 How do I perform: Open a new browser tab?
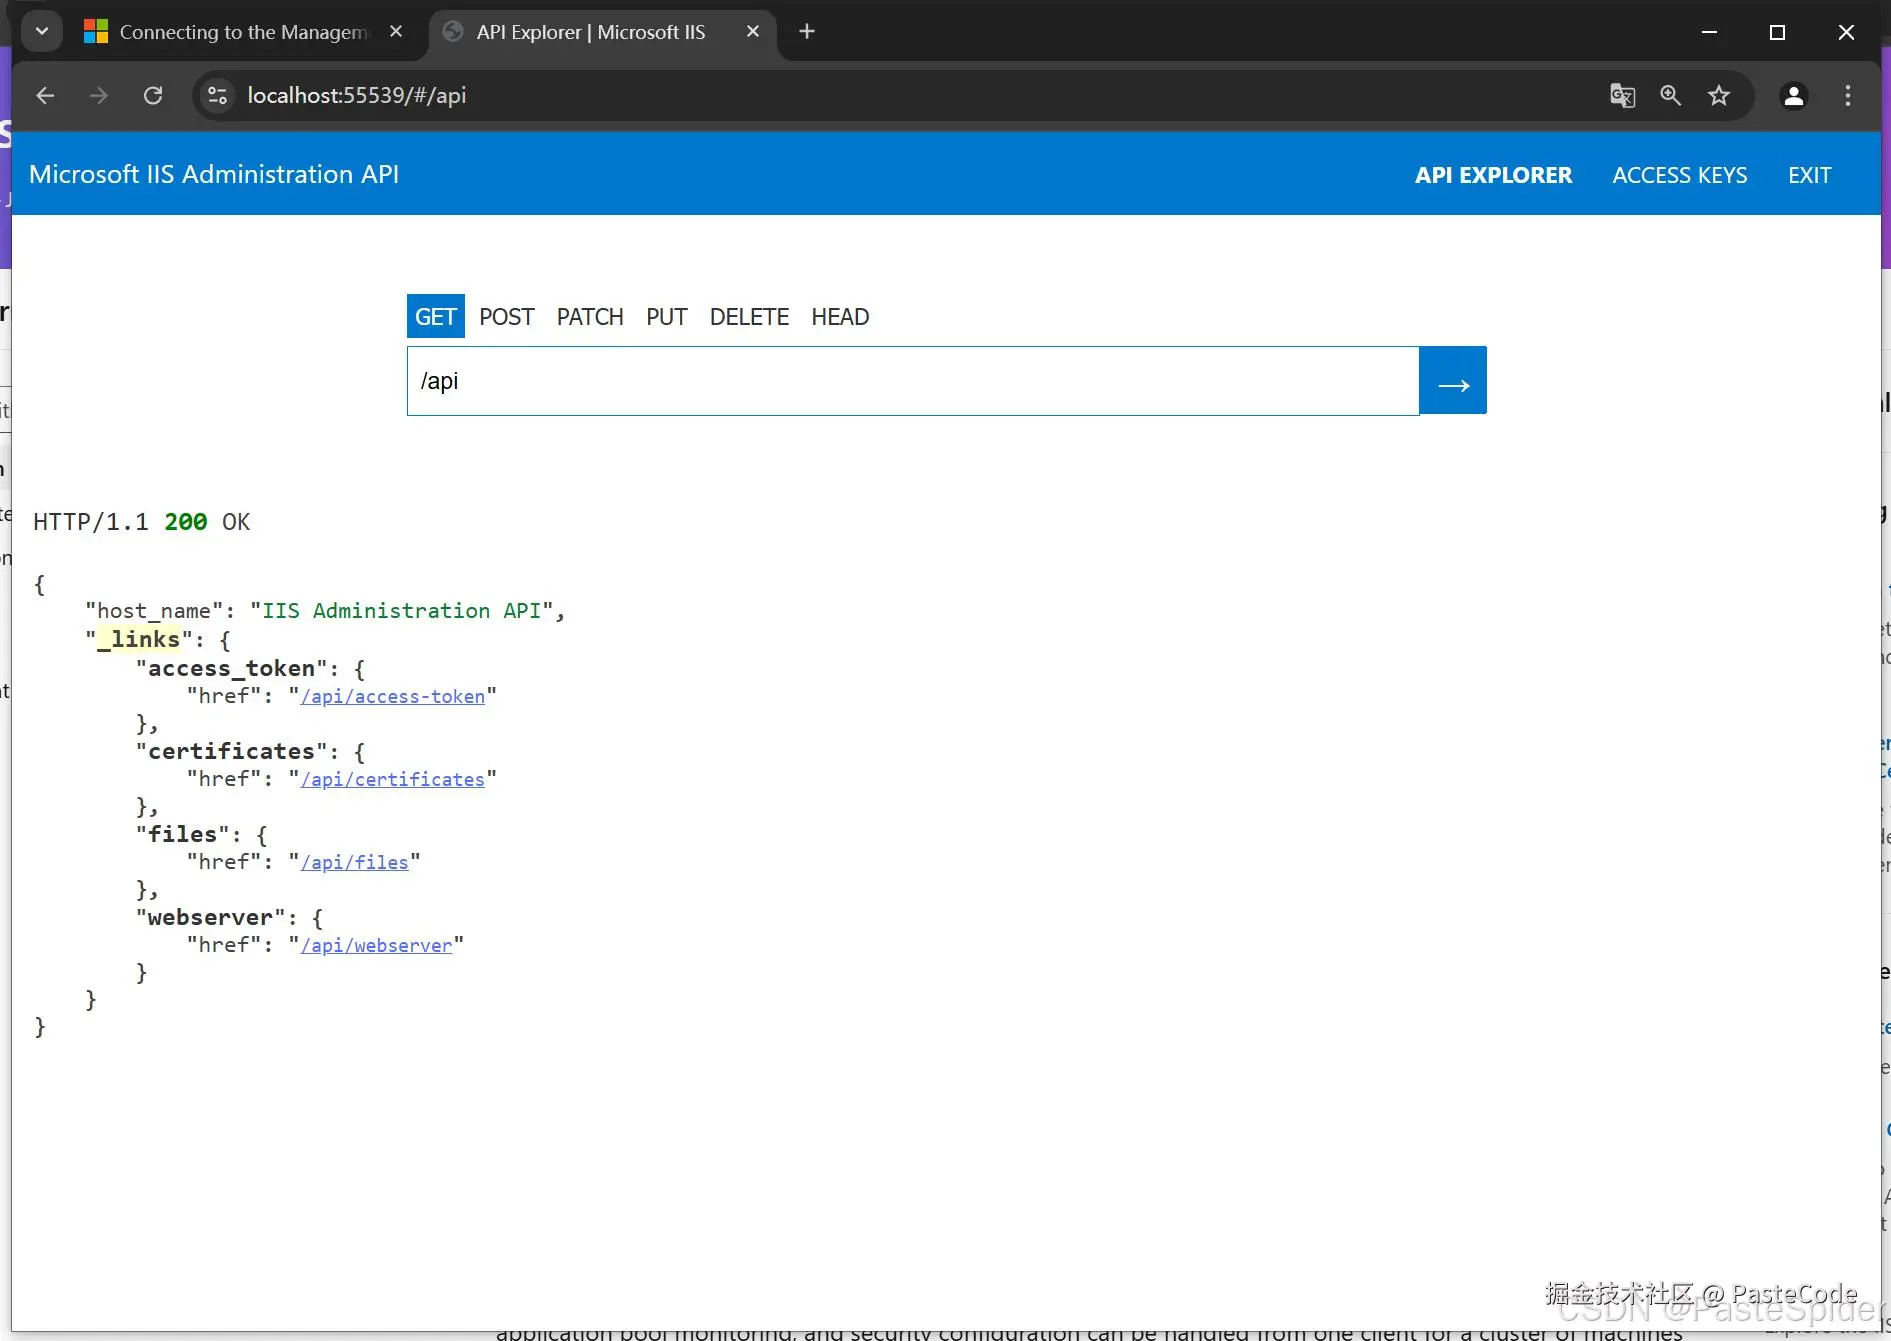coord(807,32)
